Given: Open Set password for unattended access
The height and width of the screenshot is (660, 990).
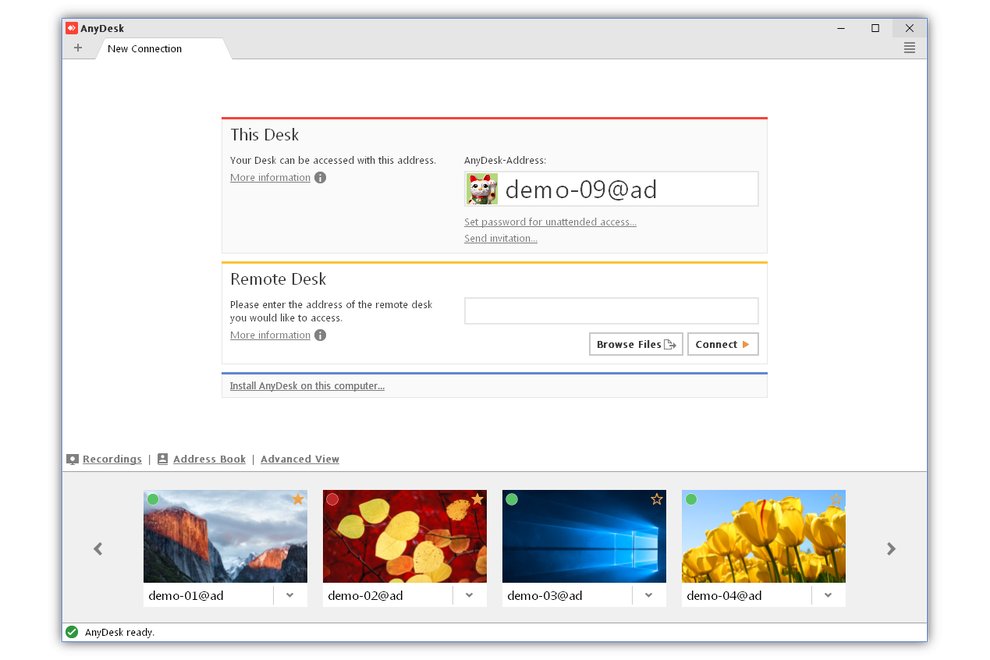Looking at the screenshot, I should (x=550, y=222).
